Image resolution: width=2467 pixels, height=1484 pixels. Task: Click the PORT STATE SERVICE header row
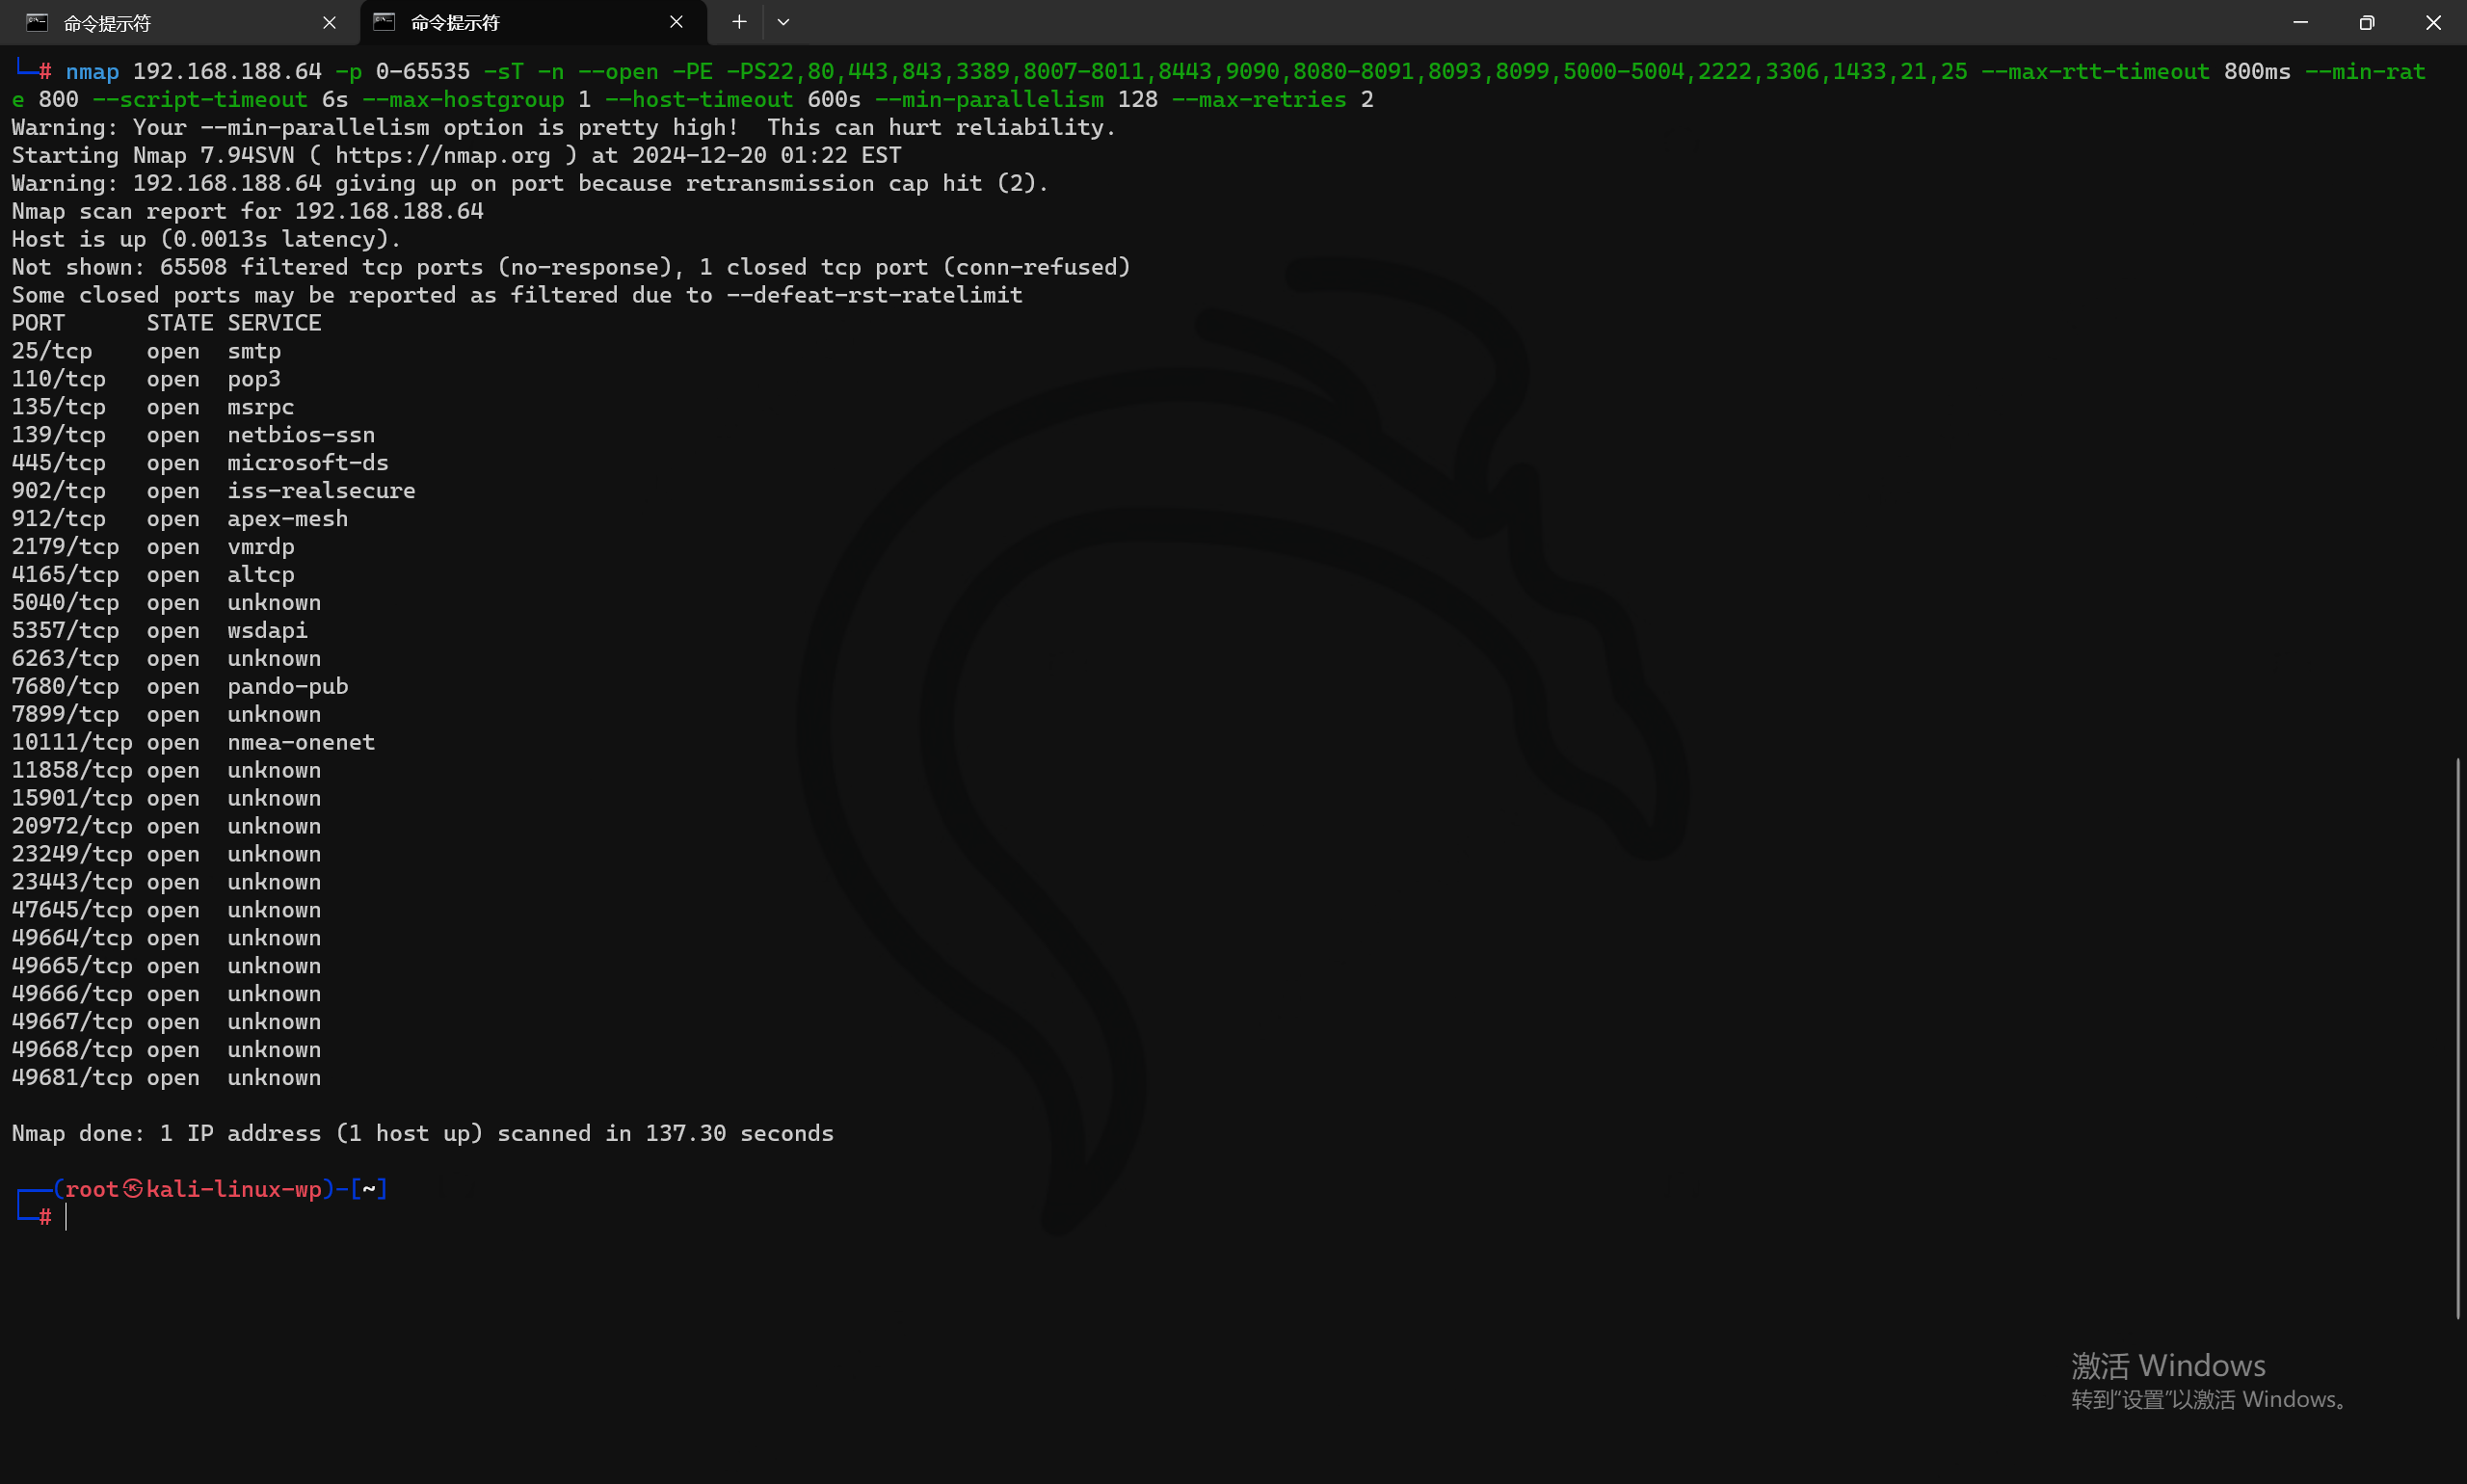pos(166,323)
